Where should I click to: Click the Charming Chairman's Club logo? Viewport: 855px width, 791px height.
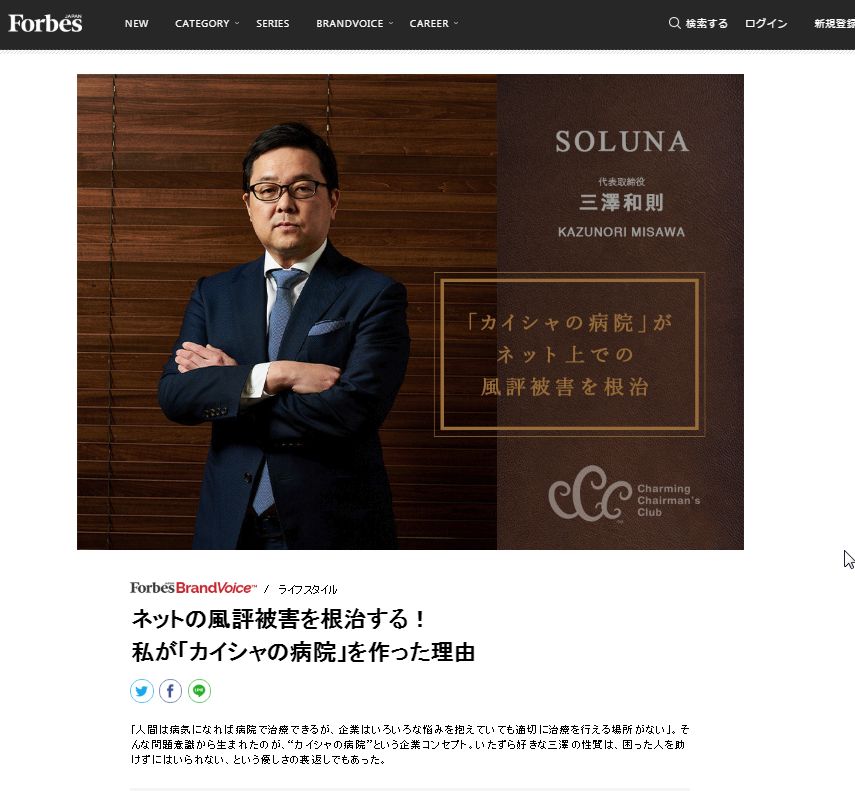click(x=624, y=494)
